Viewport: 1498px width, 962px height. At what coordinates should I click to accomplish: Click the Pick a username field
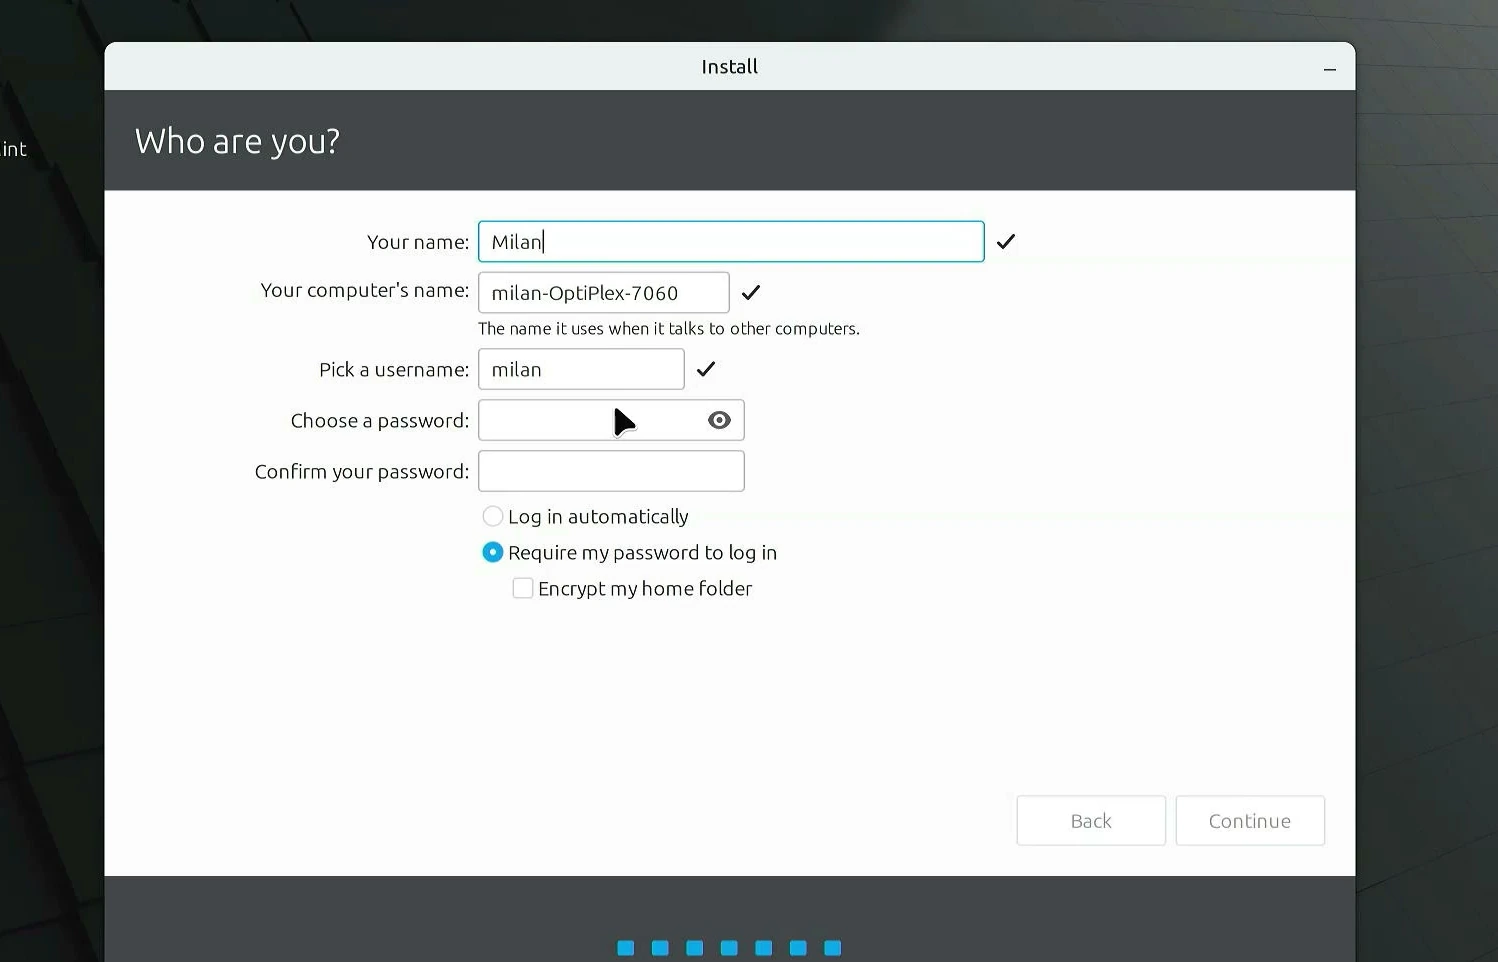(x=581, y=369)
